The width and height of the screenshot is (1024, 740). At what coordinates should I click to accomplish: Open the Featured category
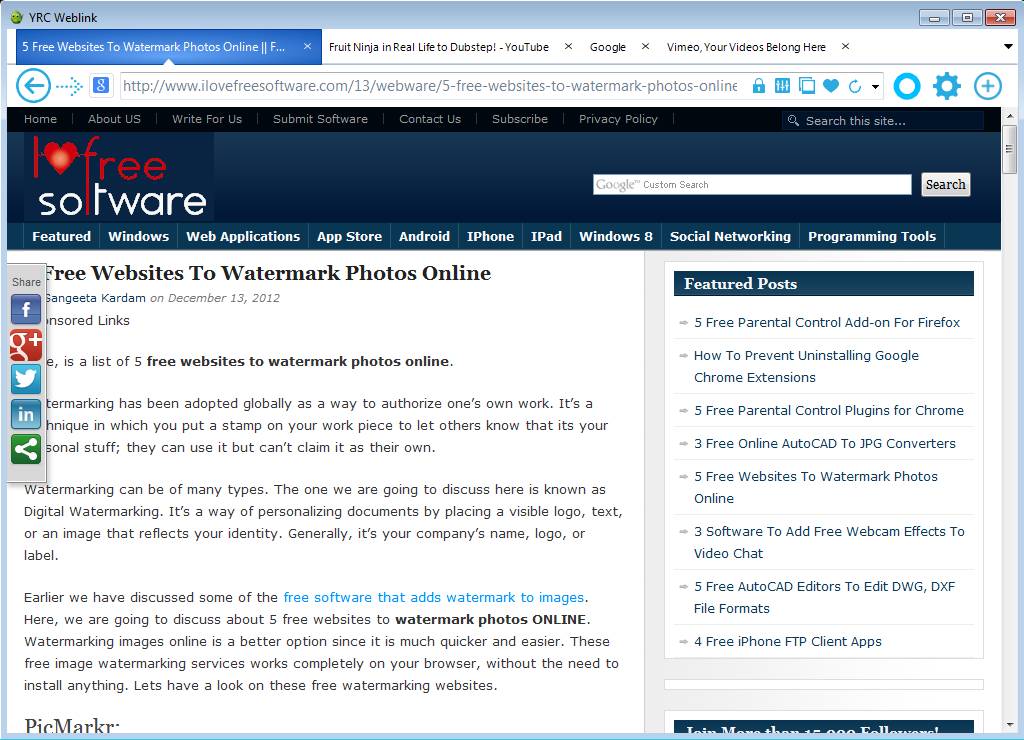[61, 236]
